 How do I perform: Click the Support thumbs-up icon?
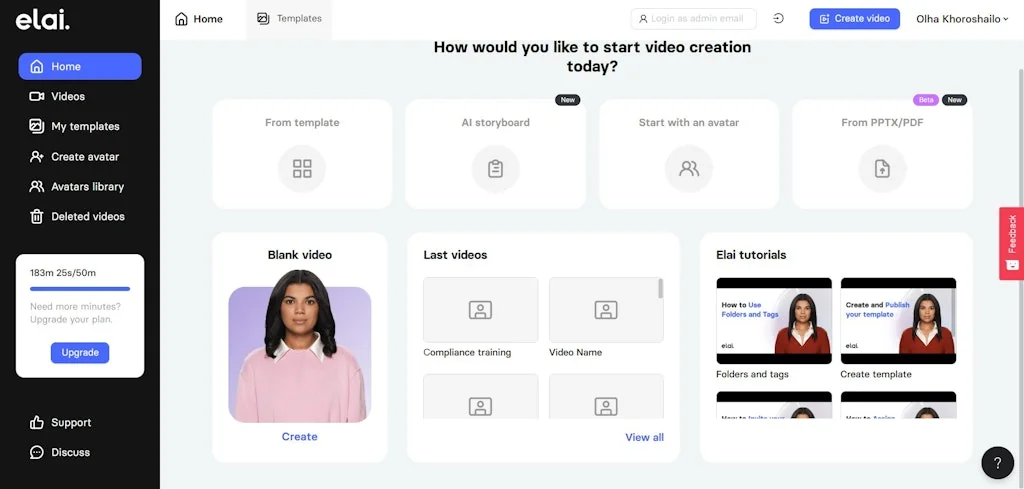[37, 422]
